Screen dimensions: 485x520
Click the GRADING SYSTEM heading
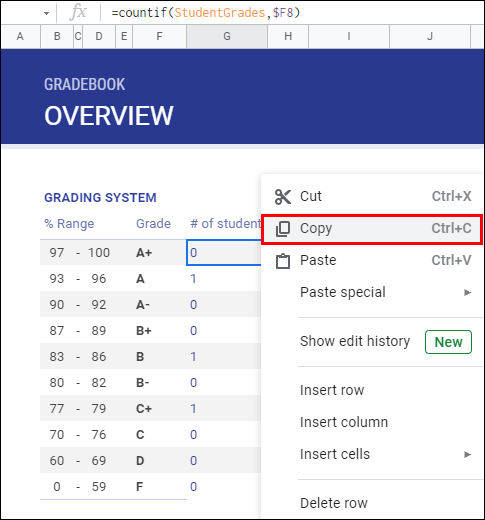[100, 198]
